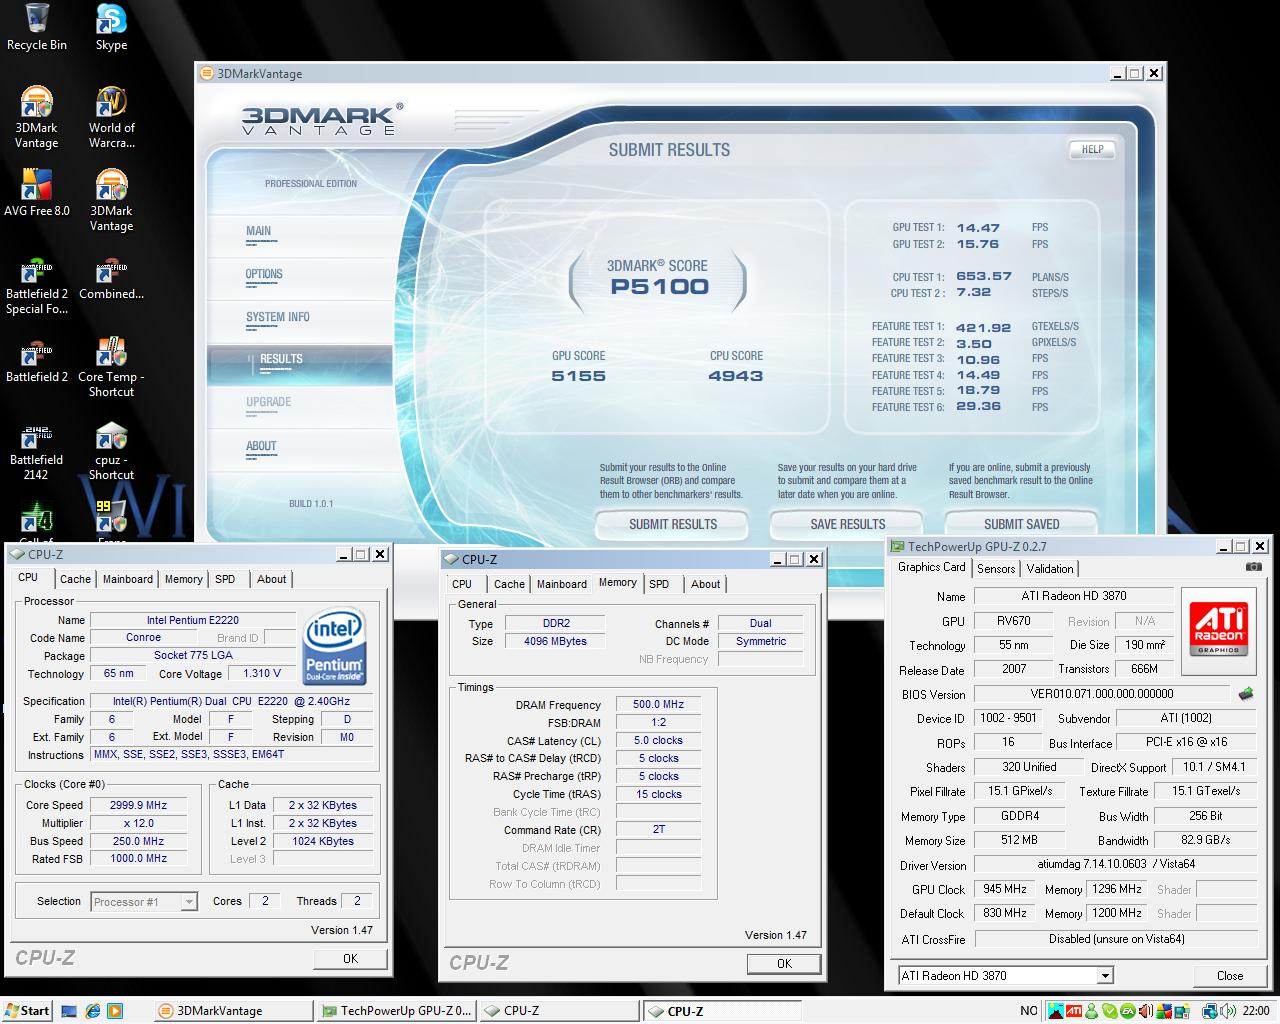Viewport: 1280px width, 1024px height.
Task: Open Memory tab in processor CPU-Z window
Action: click(x=184, y=579)
